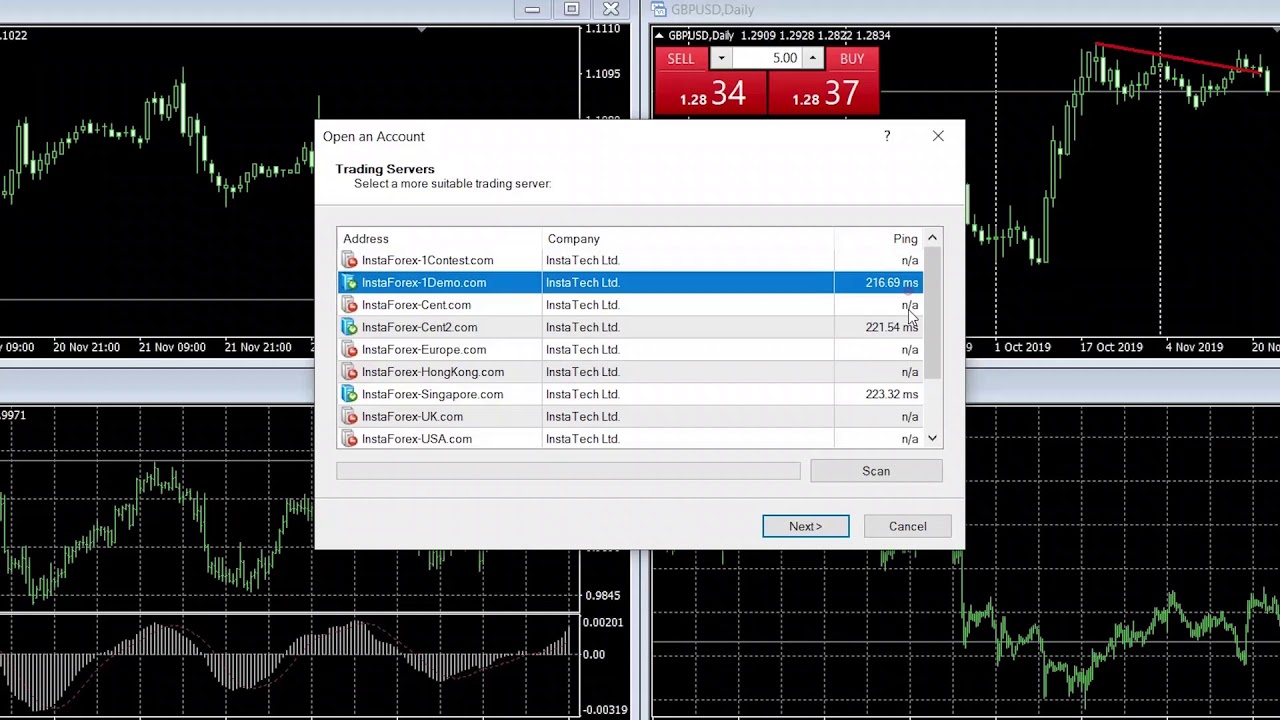Select the InstaForex-UK.com server
Screen dimensions: 1280x720
pyautogui.click(x=630, y=417)
